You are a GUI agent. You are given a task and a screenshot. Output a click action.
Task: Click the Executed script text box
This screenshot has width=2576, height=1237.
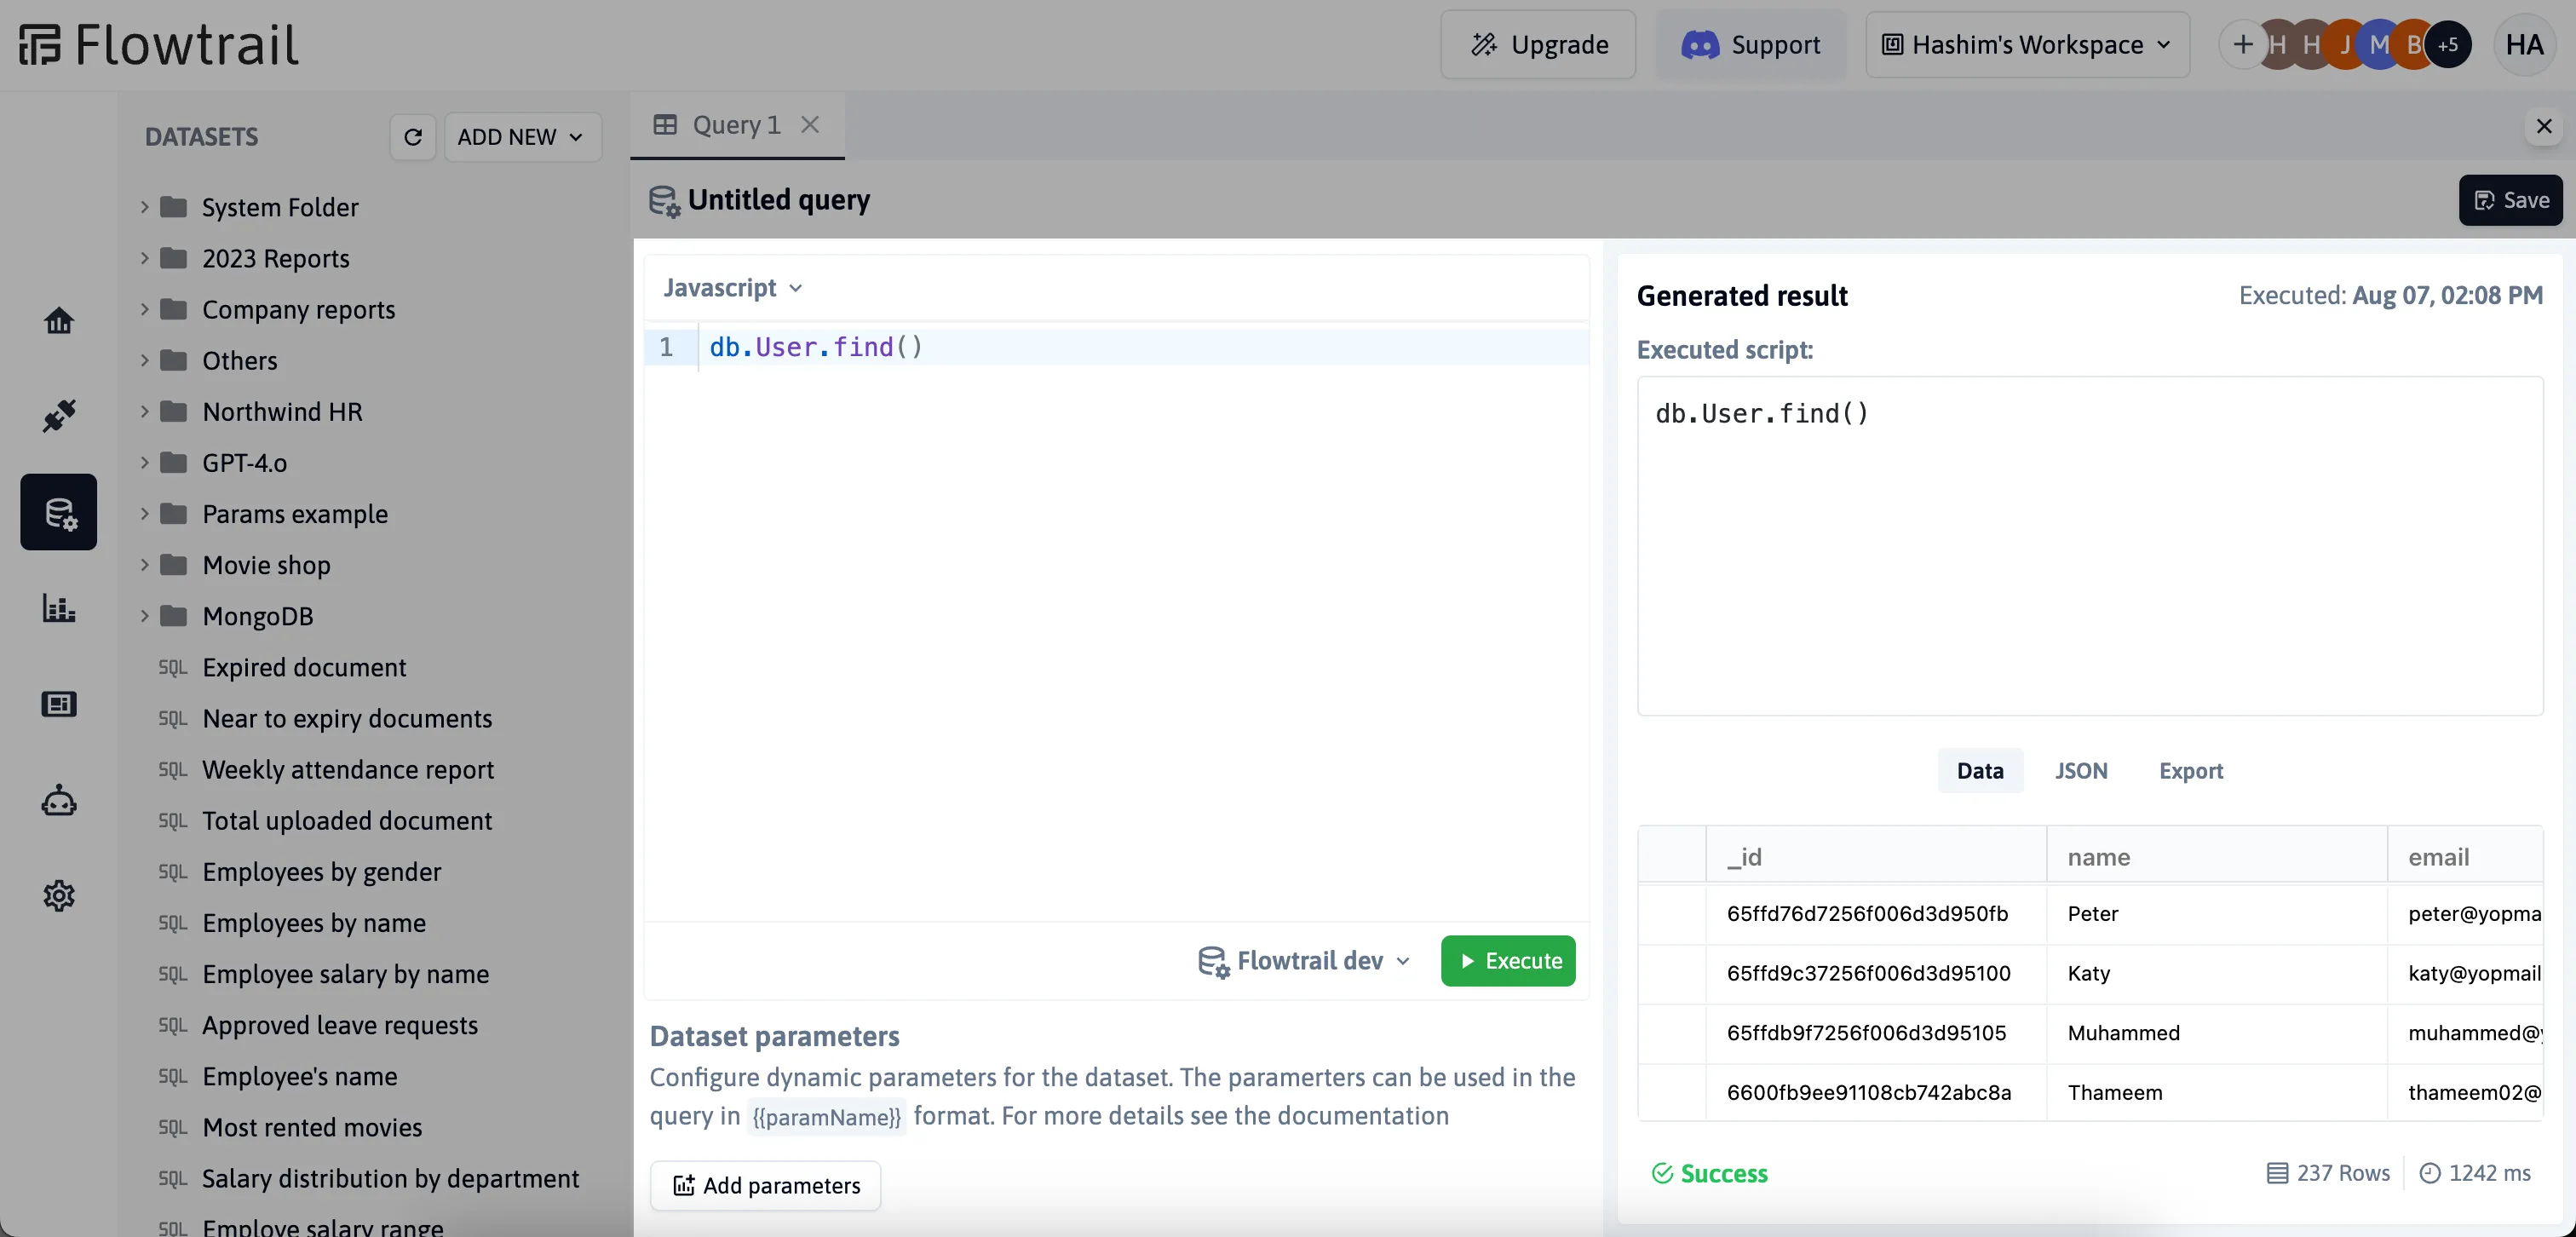[x=2089, y=545]
